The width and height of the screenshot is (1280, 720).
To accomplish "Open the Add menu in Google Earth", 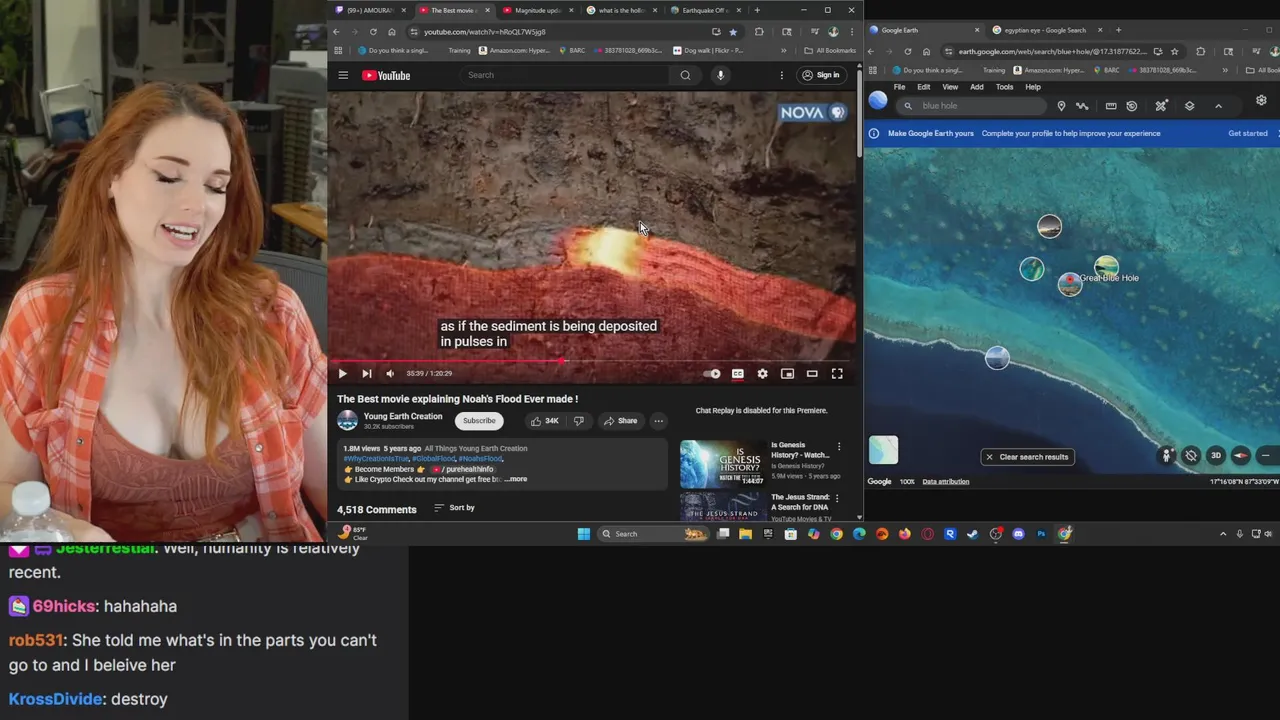I will click(x=977, y=87).
